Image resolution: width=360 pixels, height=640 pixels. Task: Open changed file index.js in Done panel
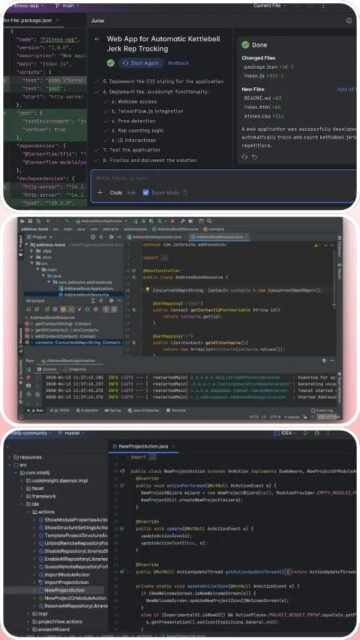[253, 76]
